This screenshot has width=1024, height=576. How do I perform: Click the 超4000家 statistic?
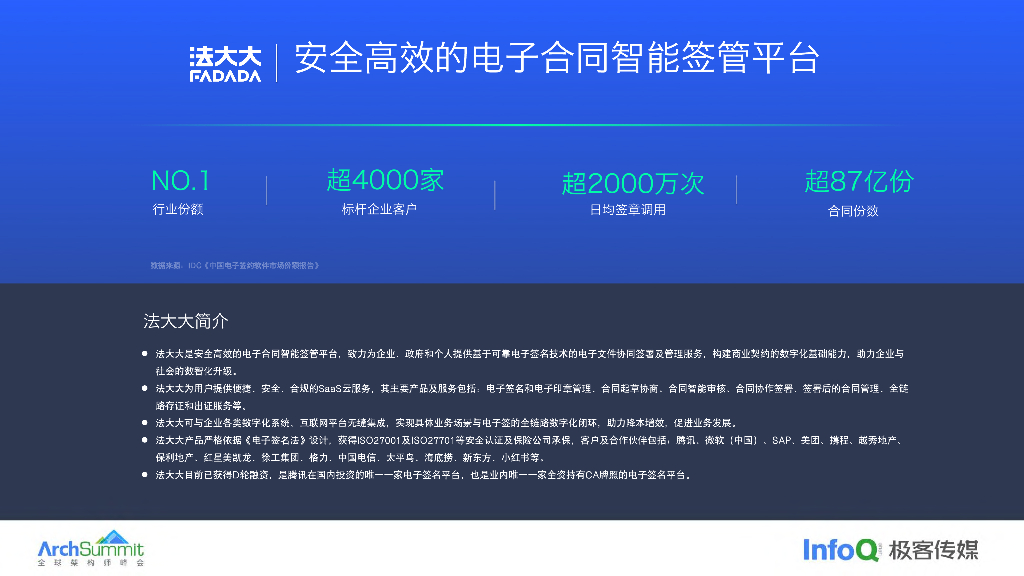[x=385, y=180]
